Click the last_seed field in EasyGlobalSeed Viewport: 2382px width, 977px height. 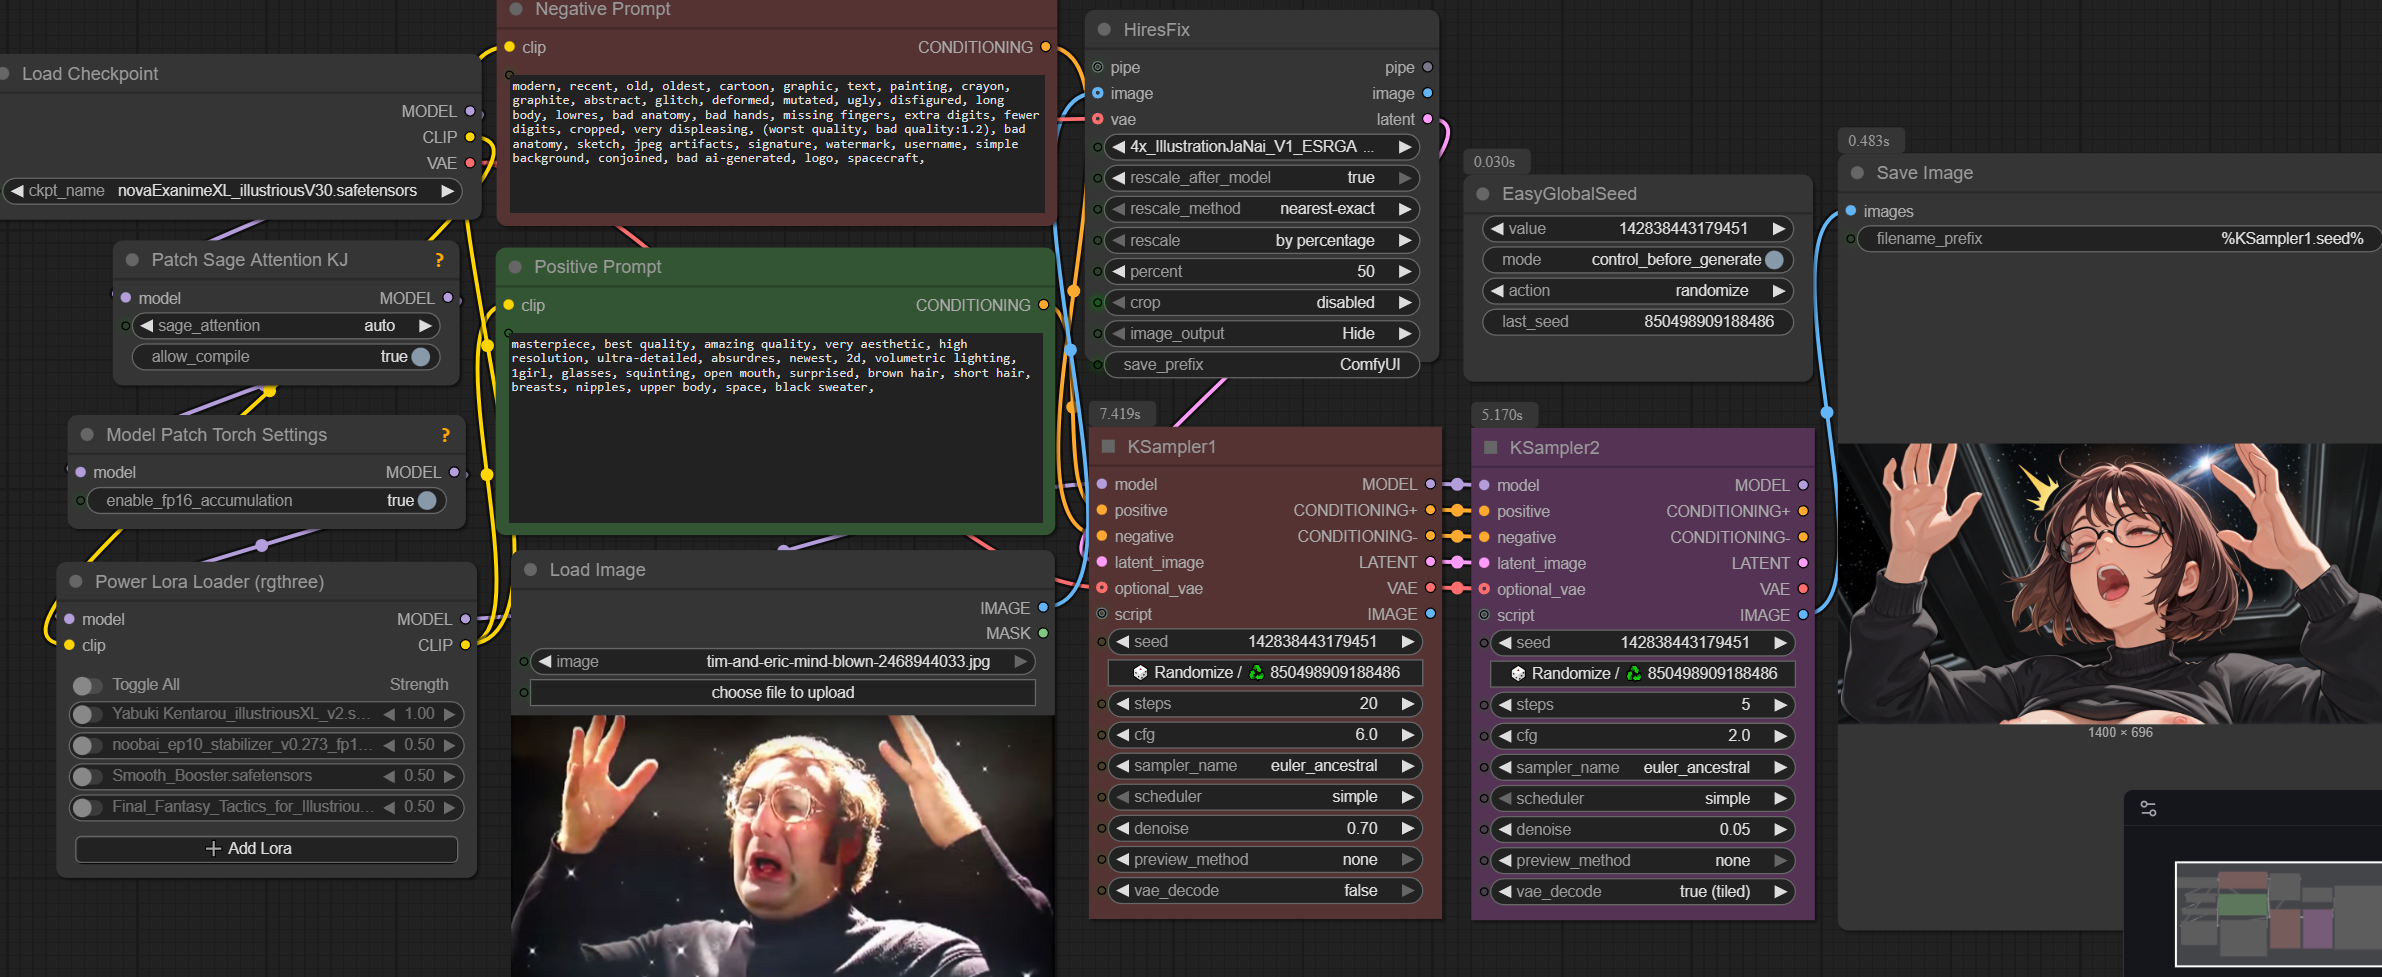click(x=1638, y=322)
